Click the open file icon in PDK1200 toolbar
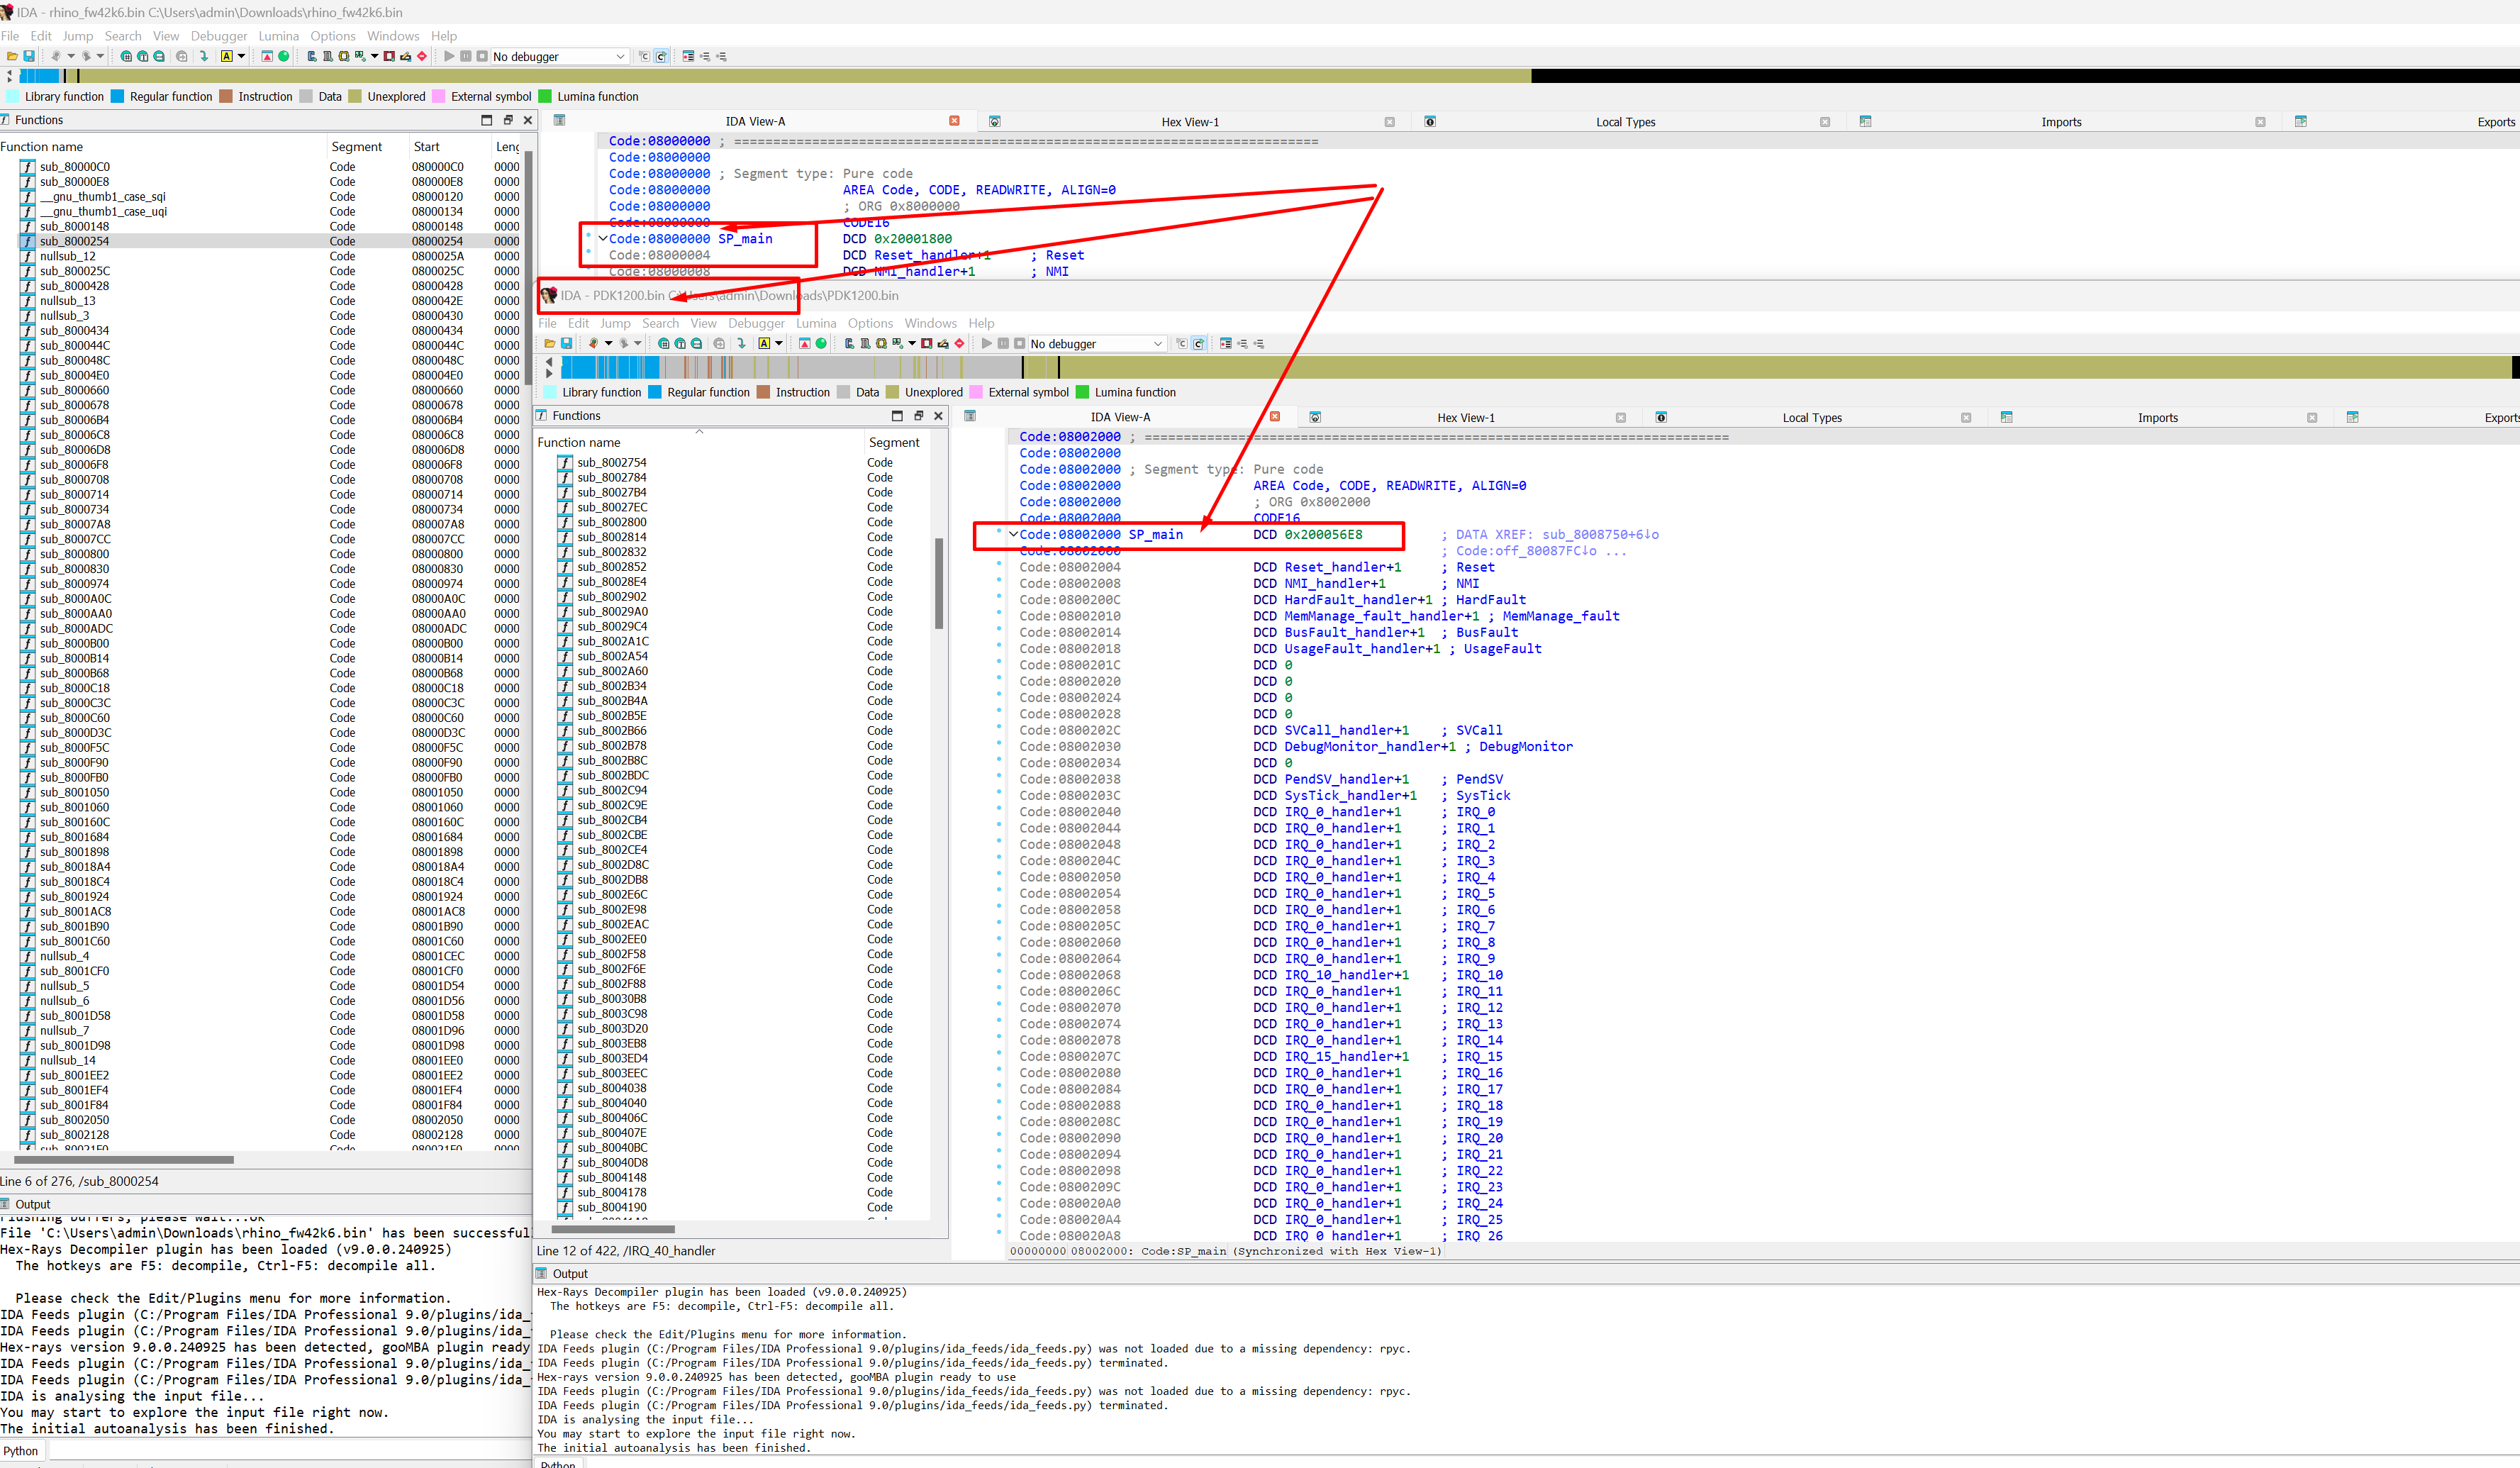The image size is (2520, 1468). pyautogui.click(x=549, y=343)
